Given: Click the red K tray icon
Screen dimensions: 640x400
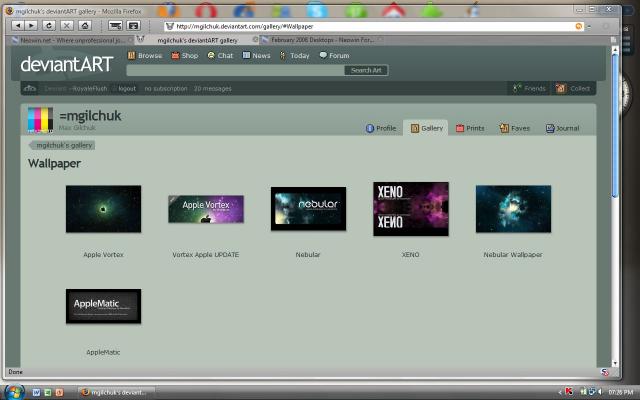Looking at the screenshot, I should coord(569,392).
